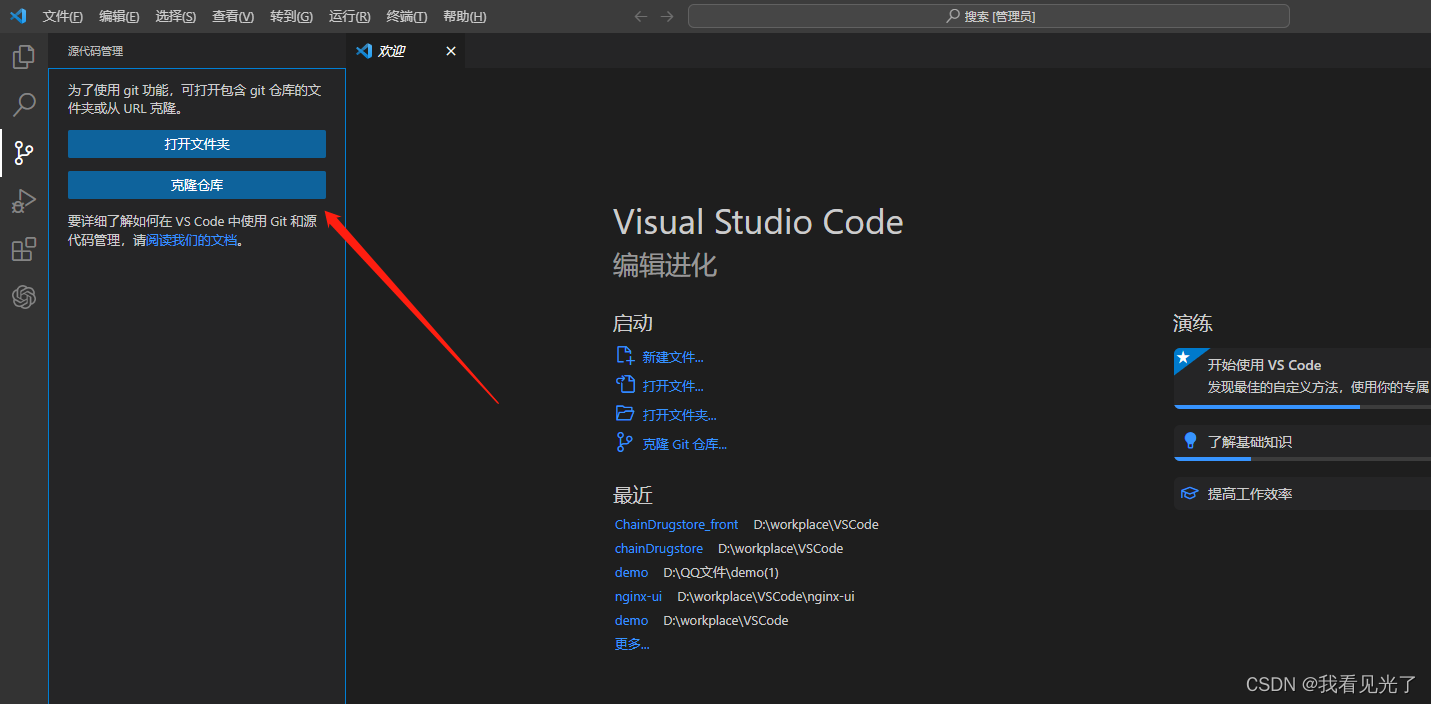This screenshot has width=1431, height=704.
Task: Click the 源代码管理 panel title
Action: coord(96,51)
